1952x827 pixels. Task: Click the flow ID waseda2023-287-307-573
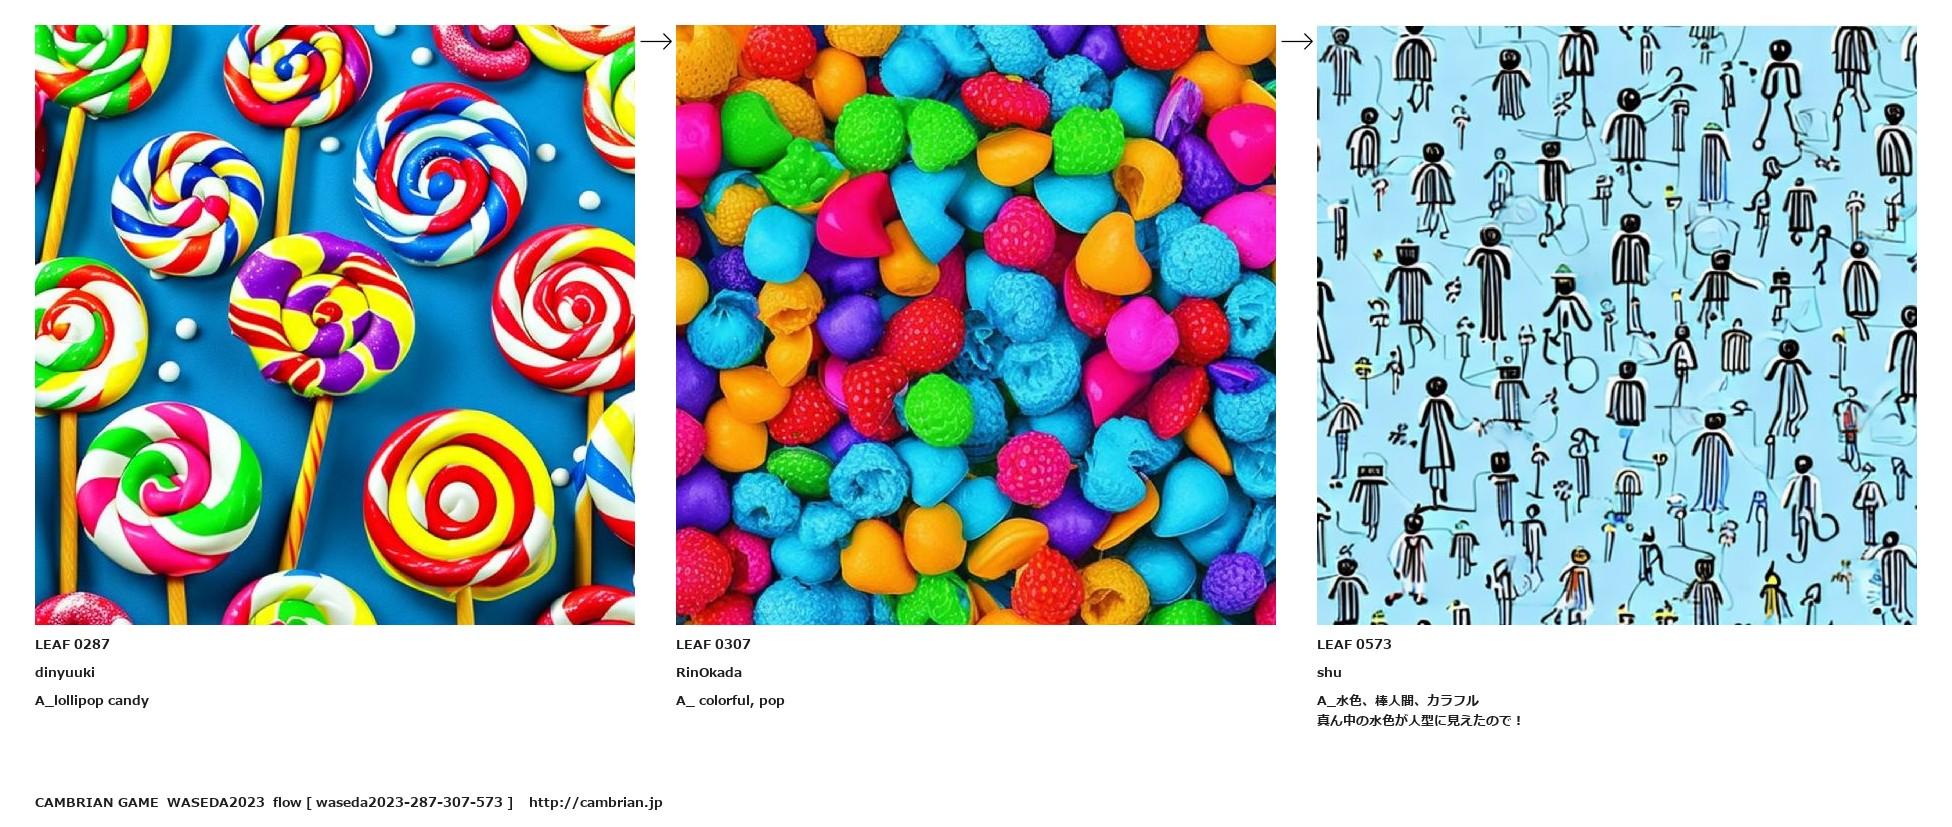pos(409,802)
